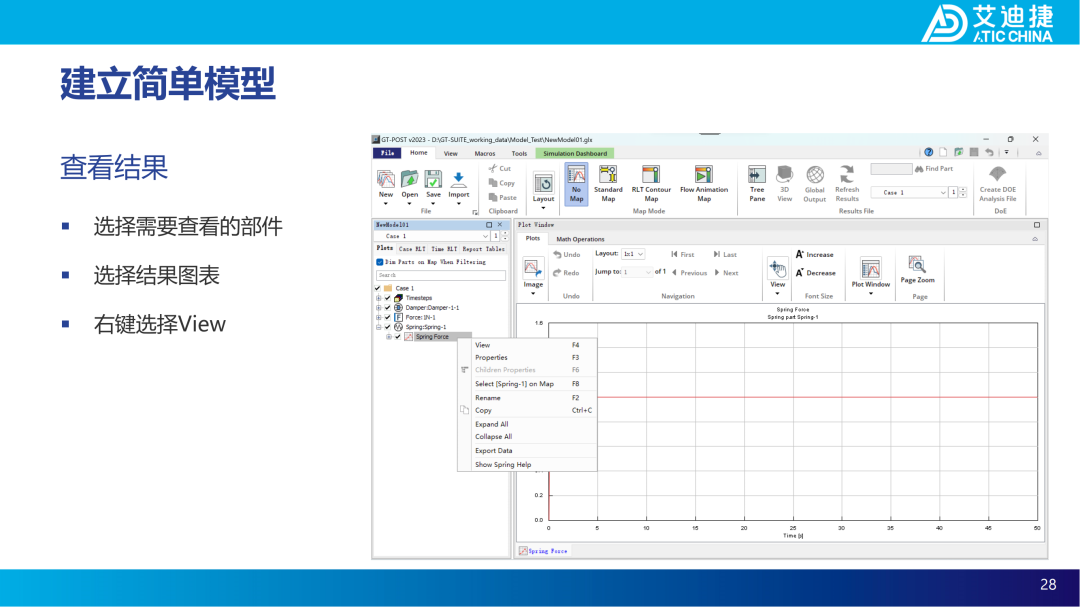Uncheck the Spring:Spring-1 checkbox
Viewport: 1080px width, 607px height.
[x=388, y=327]
